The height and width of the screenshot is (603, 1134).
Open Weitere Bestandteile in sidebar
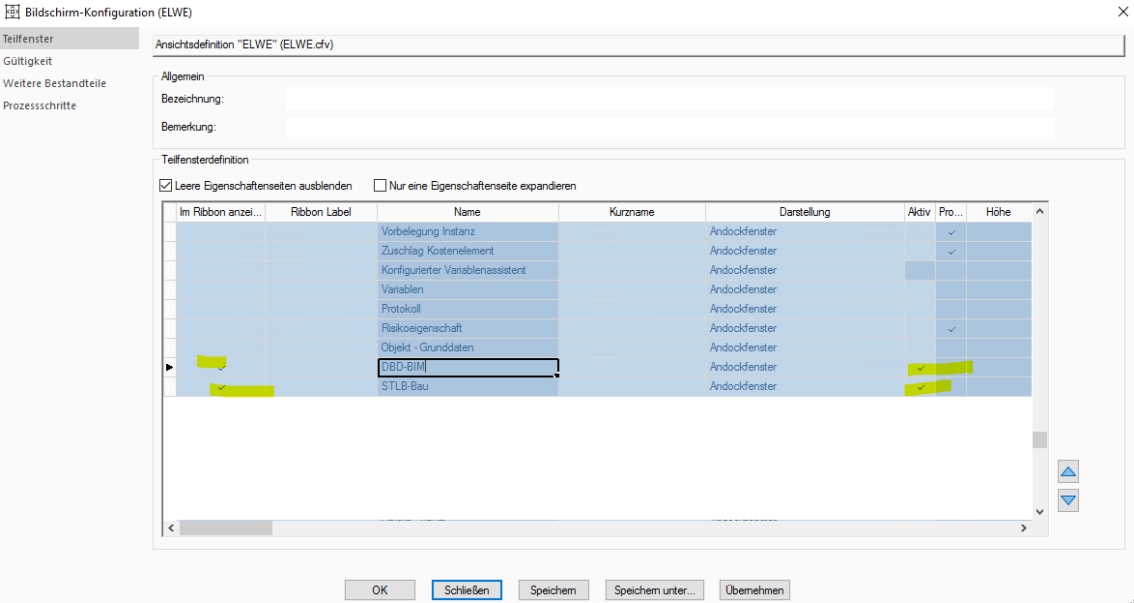tap(54, 83)
